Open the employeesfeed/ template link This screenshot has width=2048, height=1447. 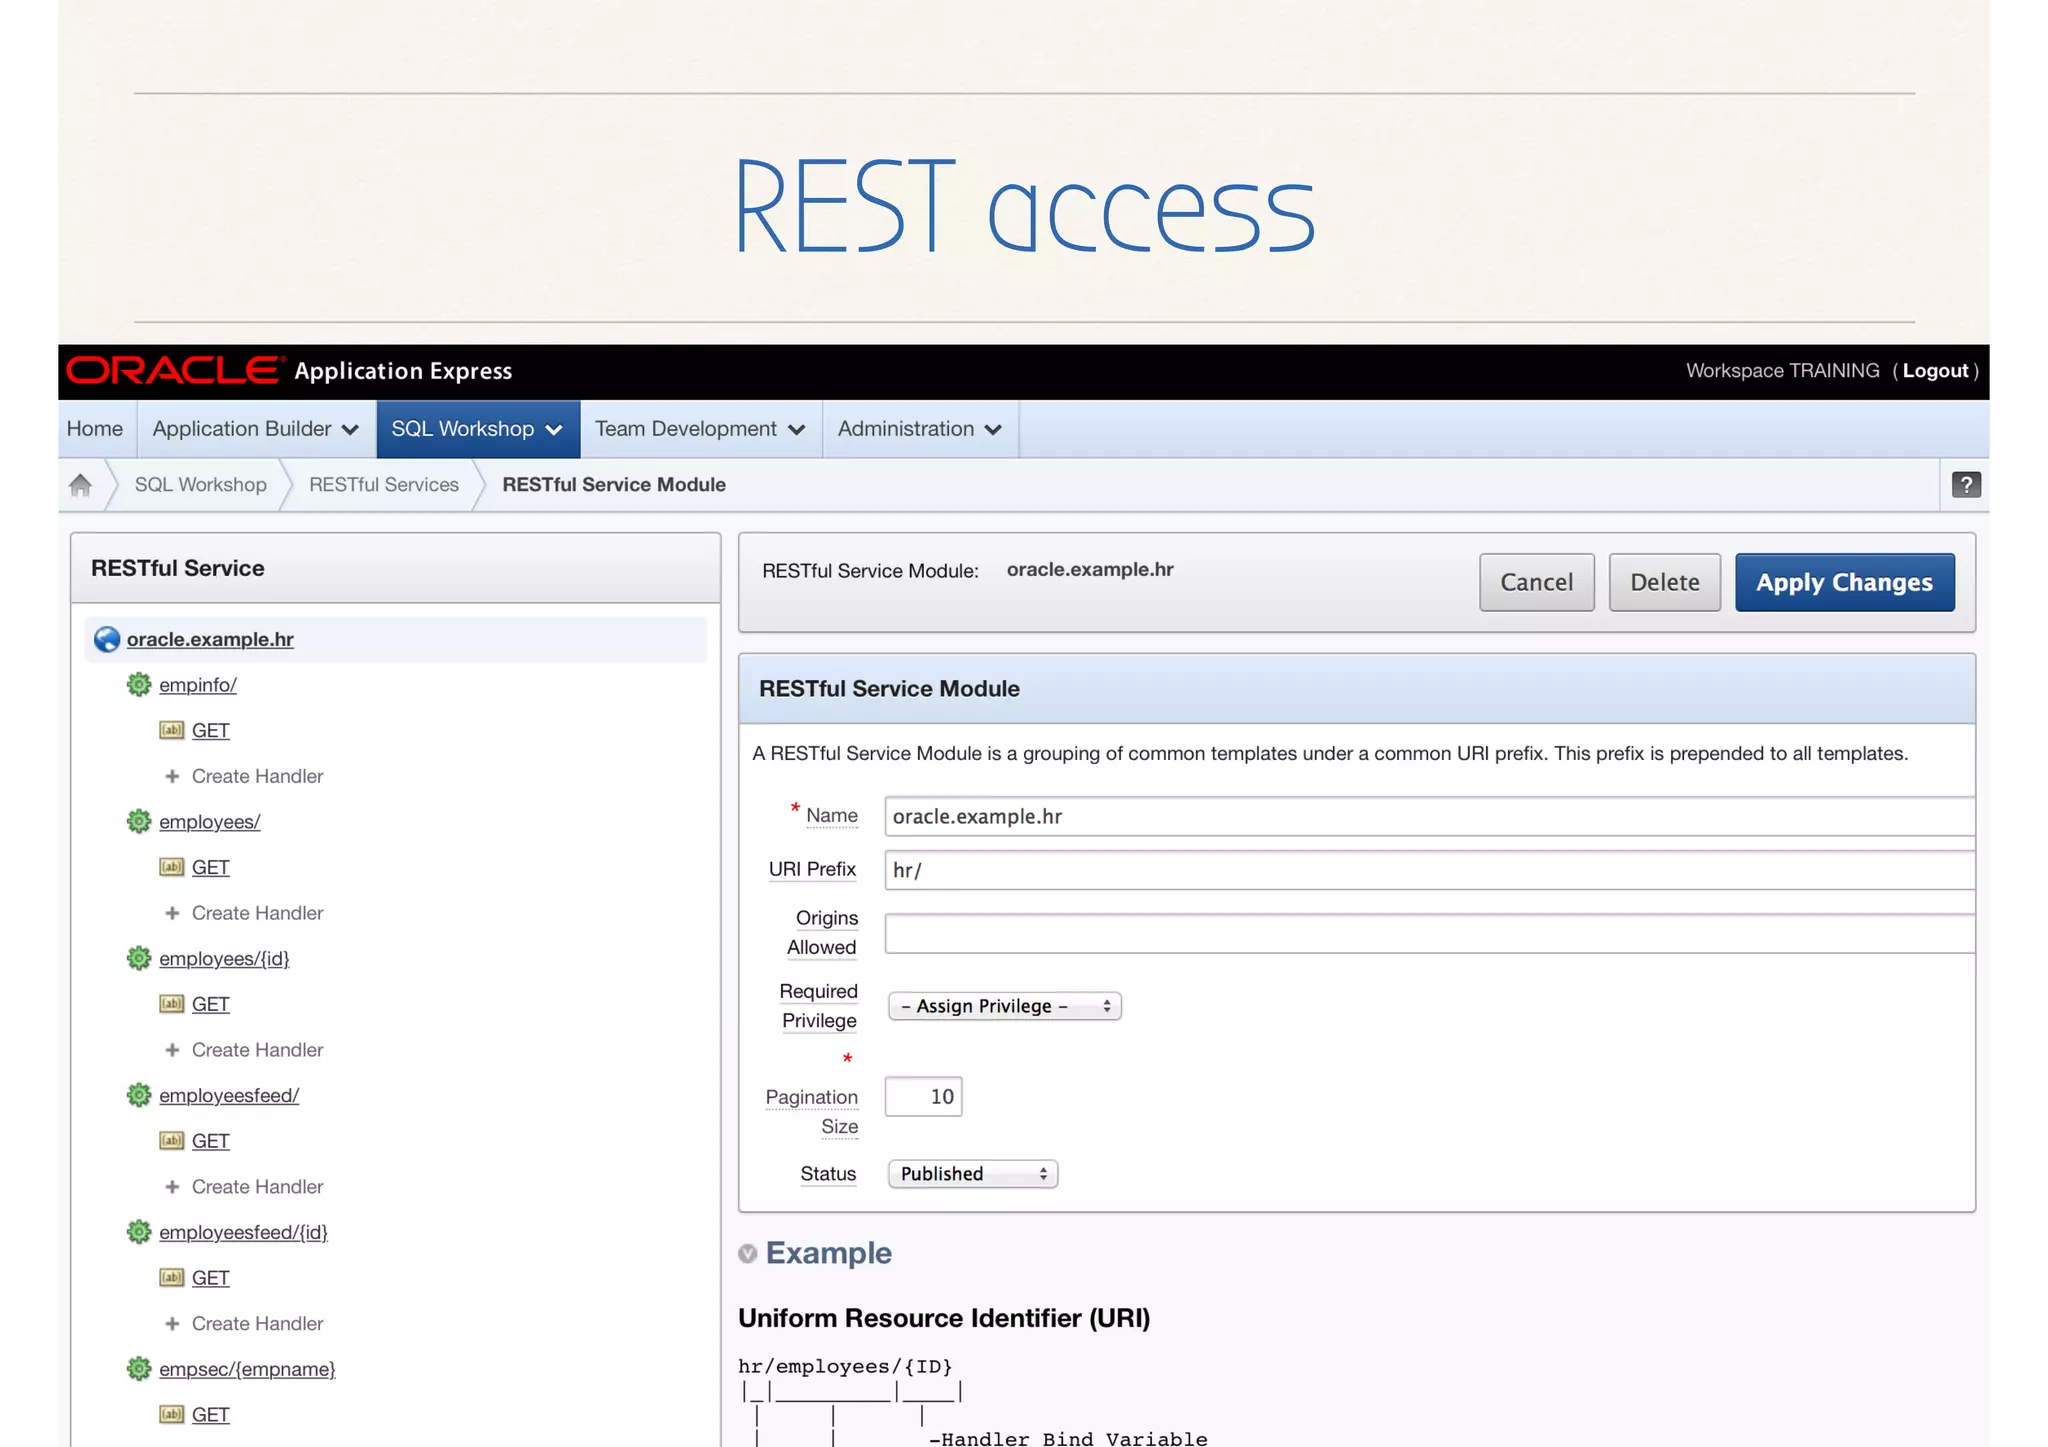point(229,1096)
